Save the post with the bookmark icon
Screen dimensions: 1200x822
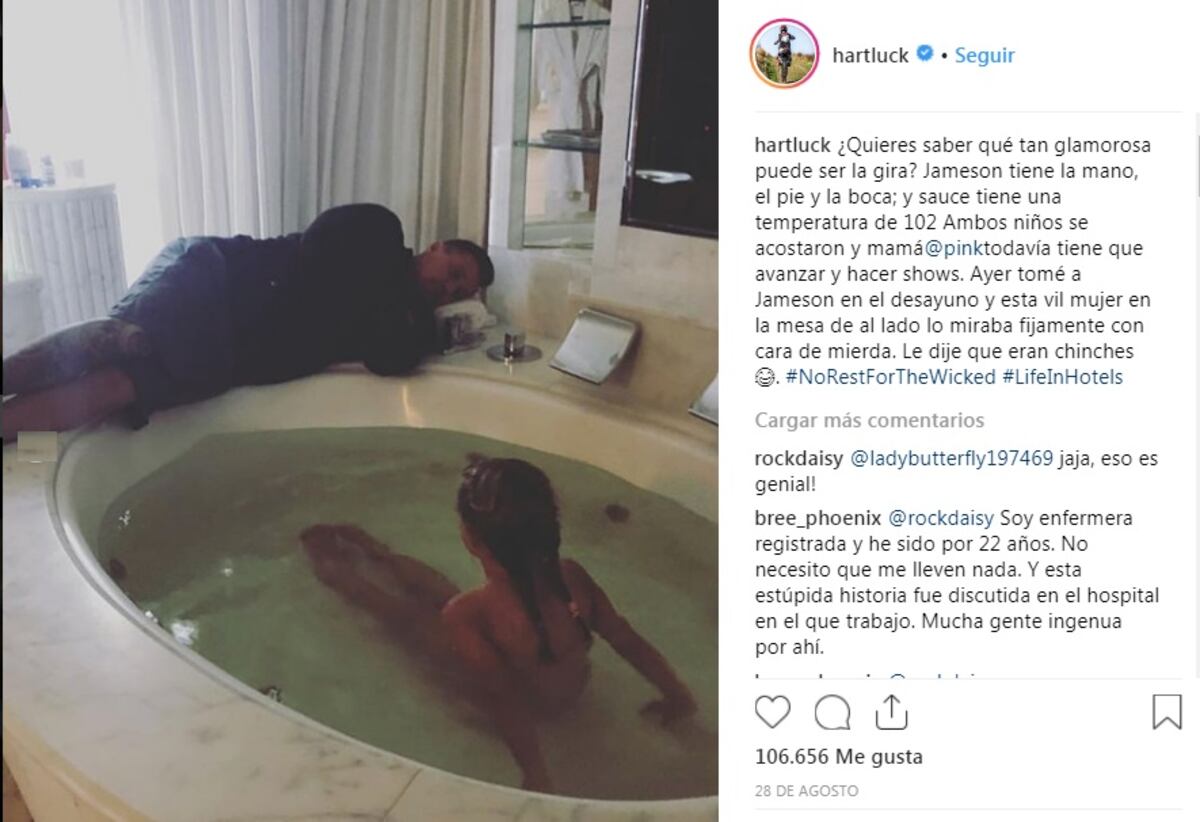1167,712
